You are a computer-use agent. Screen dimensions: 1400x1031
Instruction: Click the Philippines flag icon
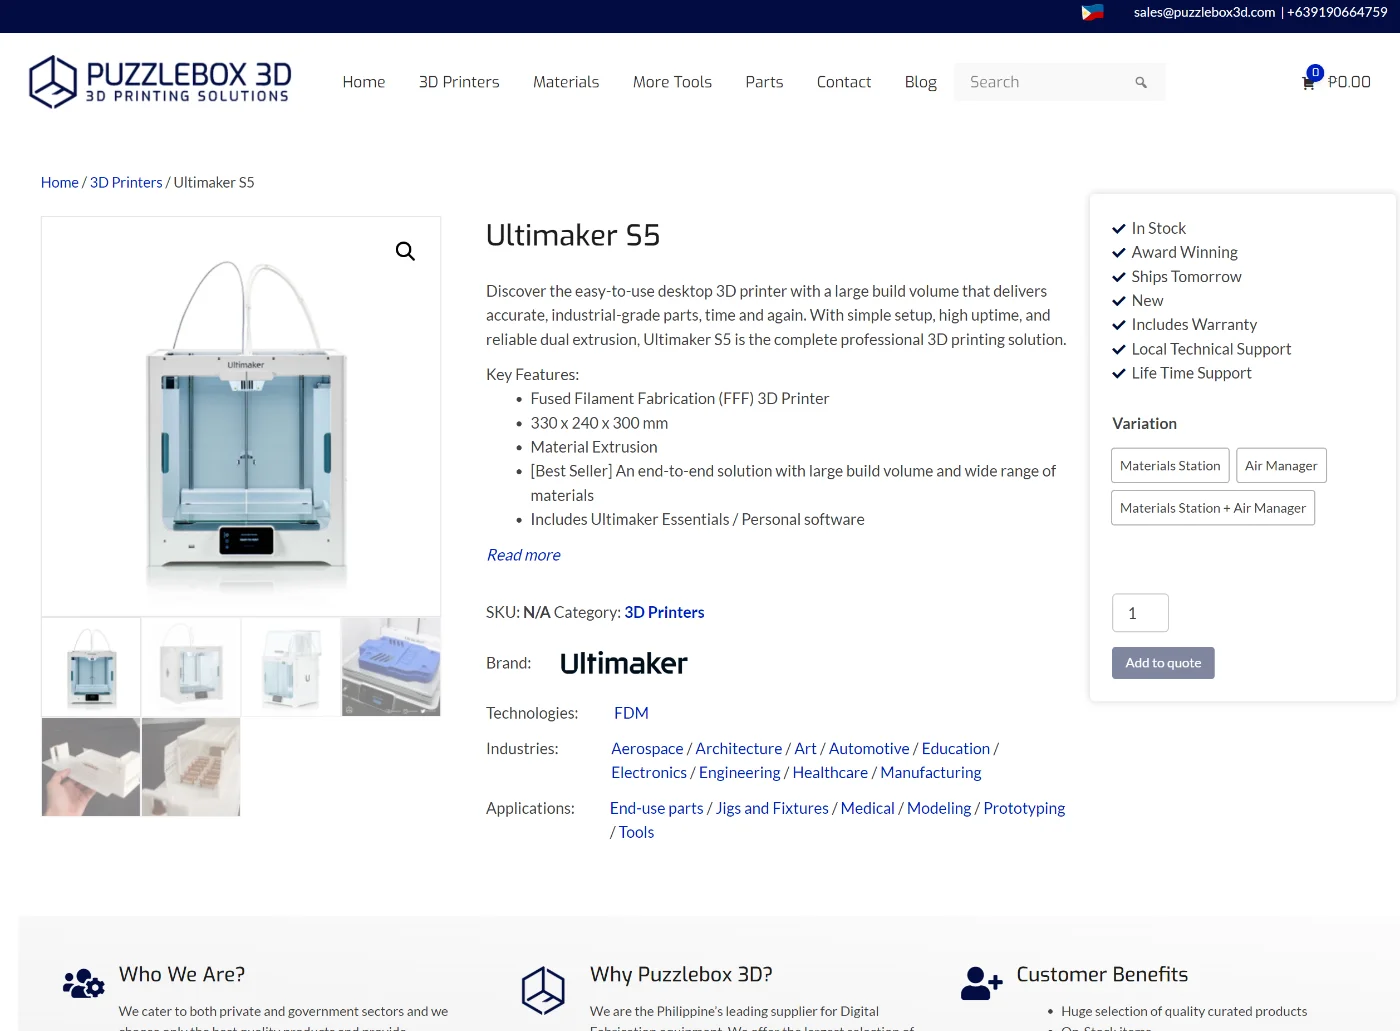[x=1092, y=12]
